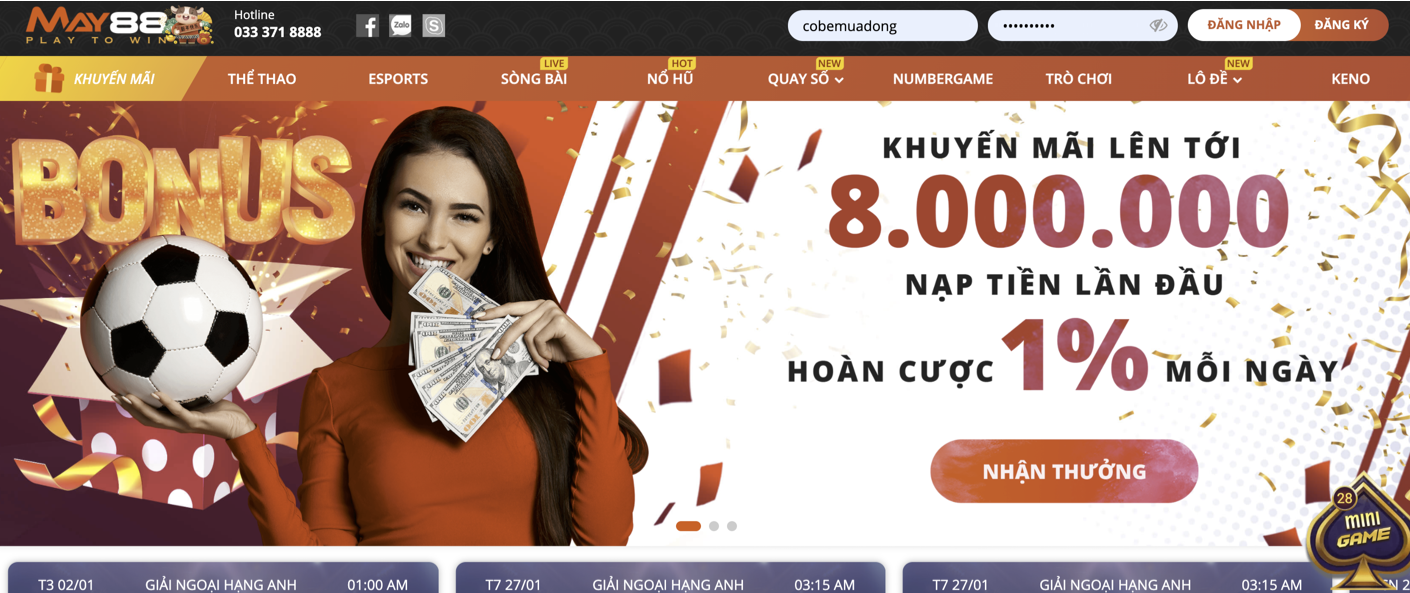Focus the username field with cobemuadong
Screen dimensions: 1410x593
click(883, 26)
